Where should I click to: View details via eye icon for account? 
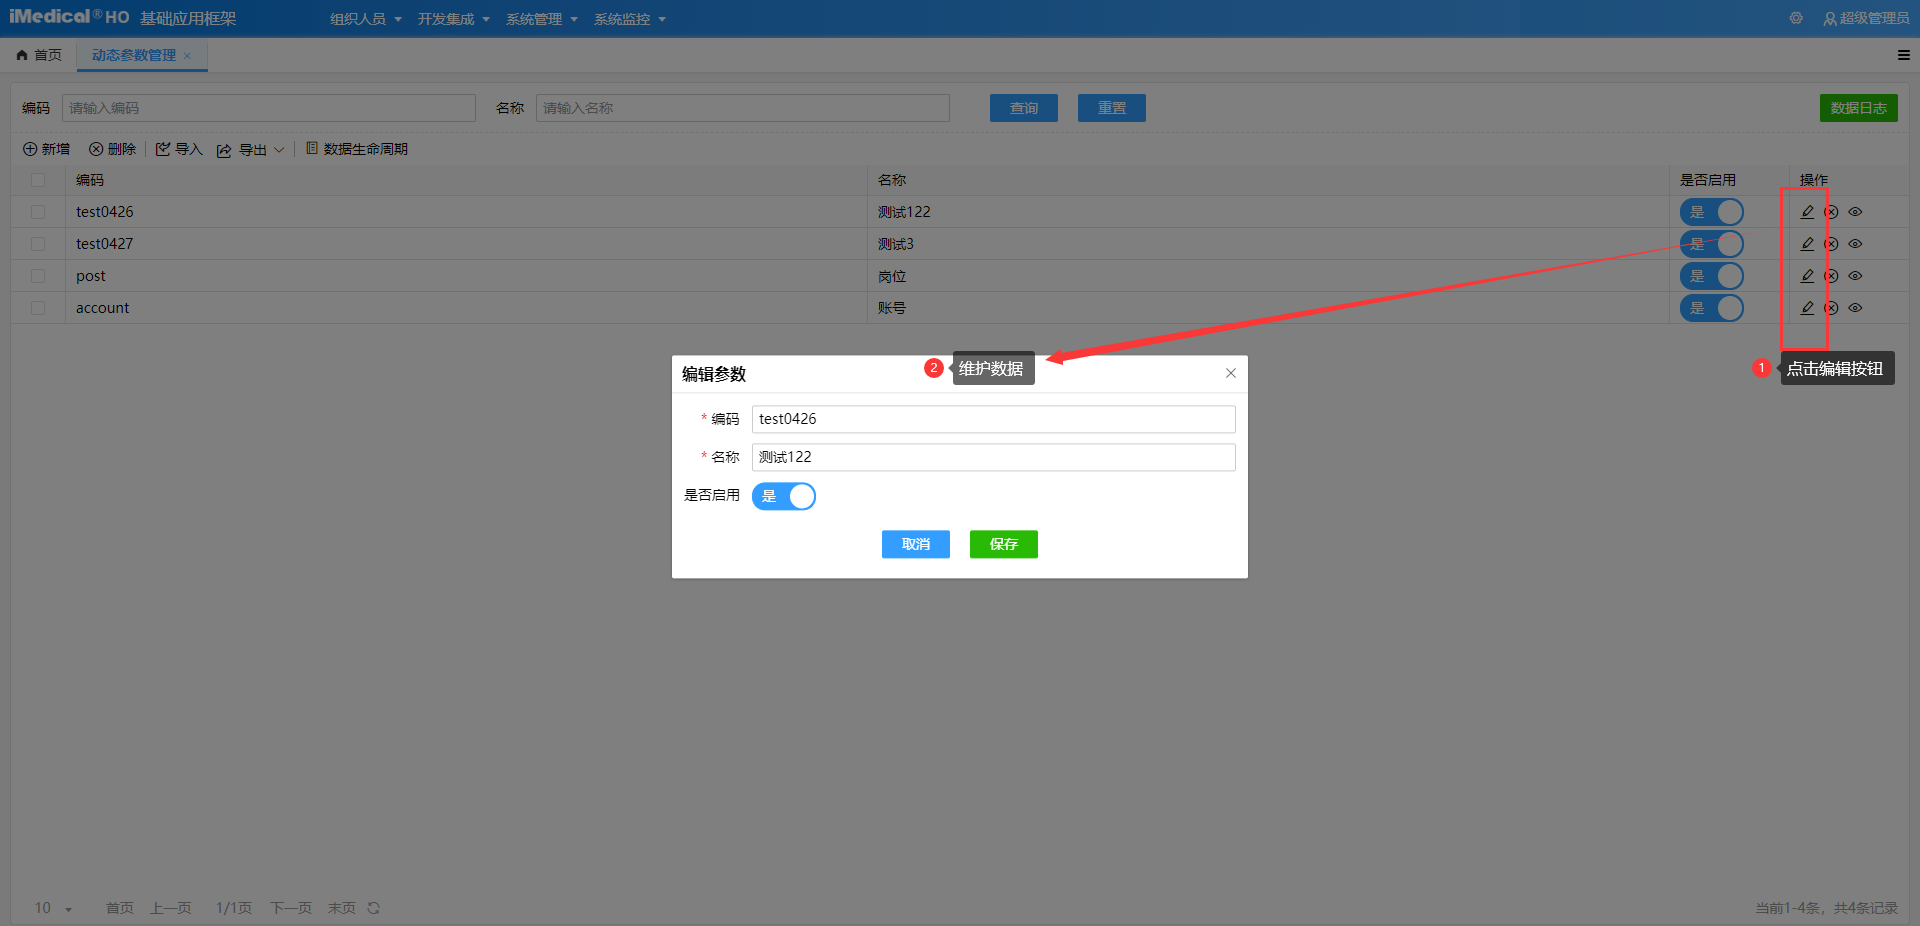[1855, 308]
